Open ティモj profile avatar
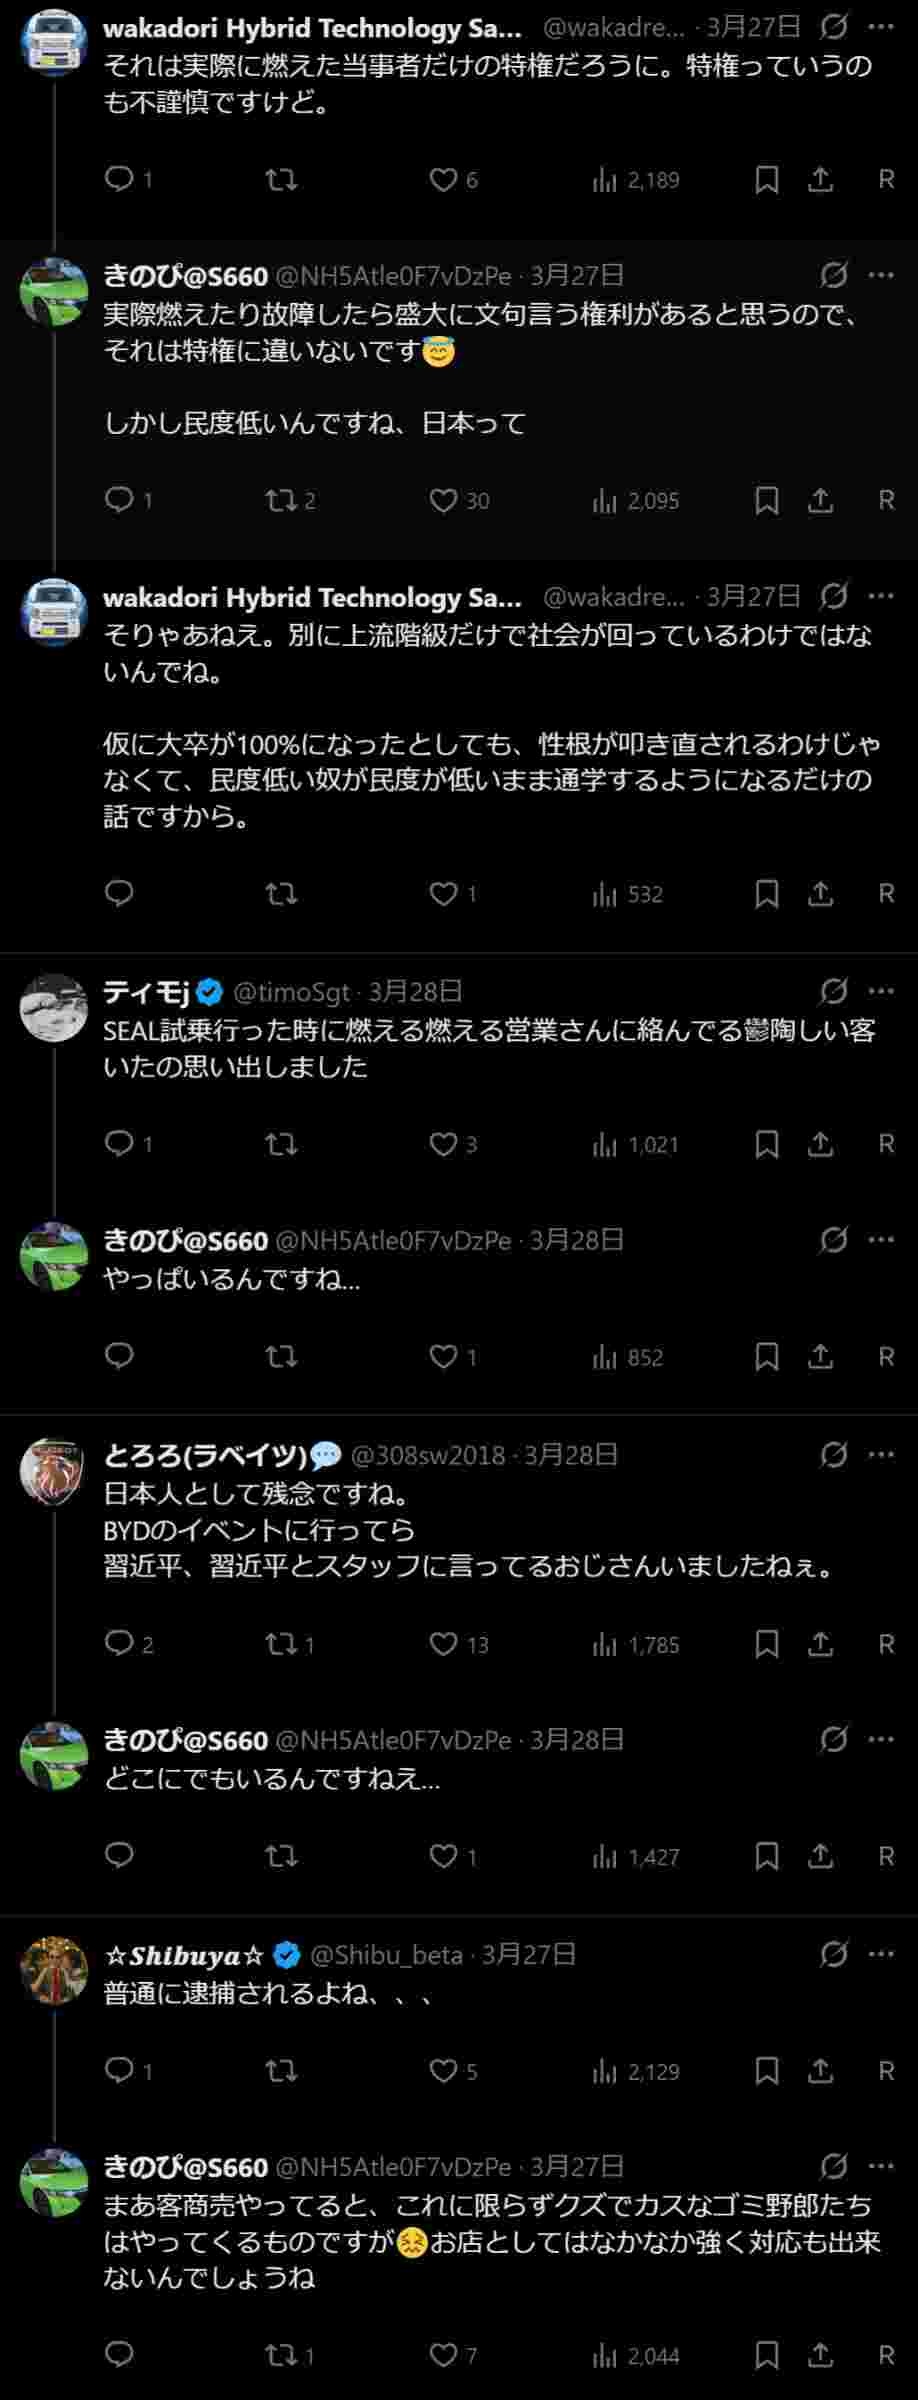Screen dimensions: 918x2400 54,1007
